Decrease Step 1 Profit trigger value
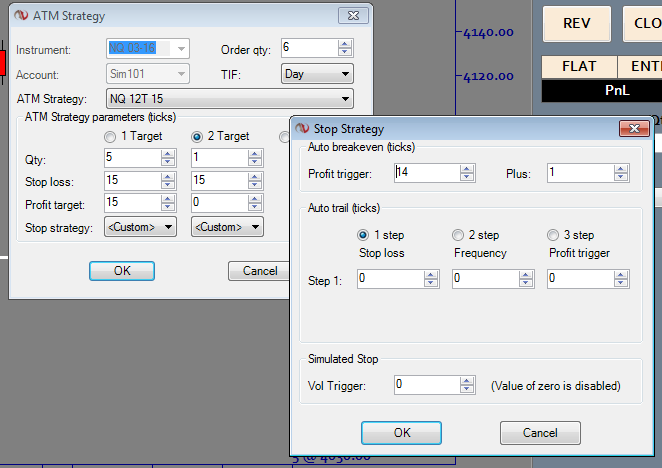This screenshot has height=468, width=662. click(621, 283)
